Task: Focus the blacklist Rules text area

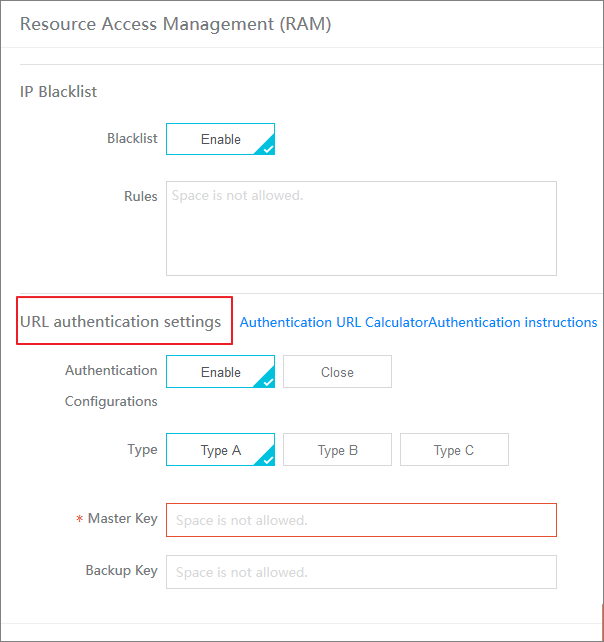Action: pos(361,228)
